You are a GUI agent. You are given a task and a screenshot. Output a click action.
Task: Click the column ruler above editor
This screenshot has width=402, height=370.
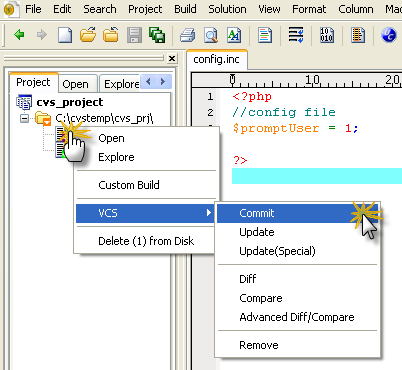pos(297,80)
